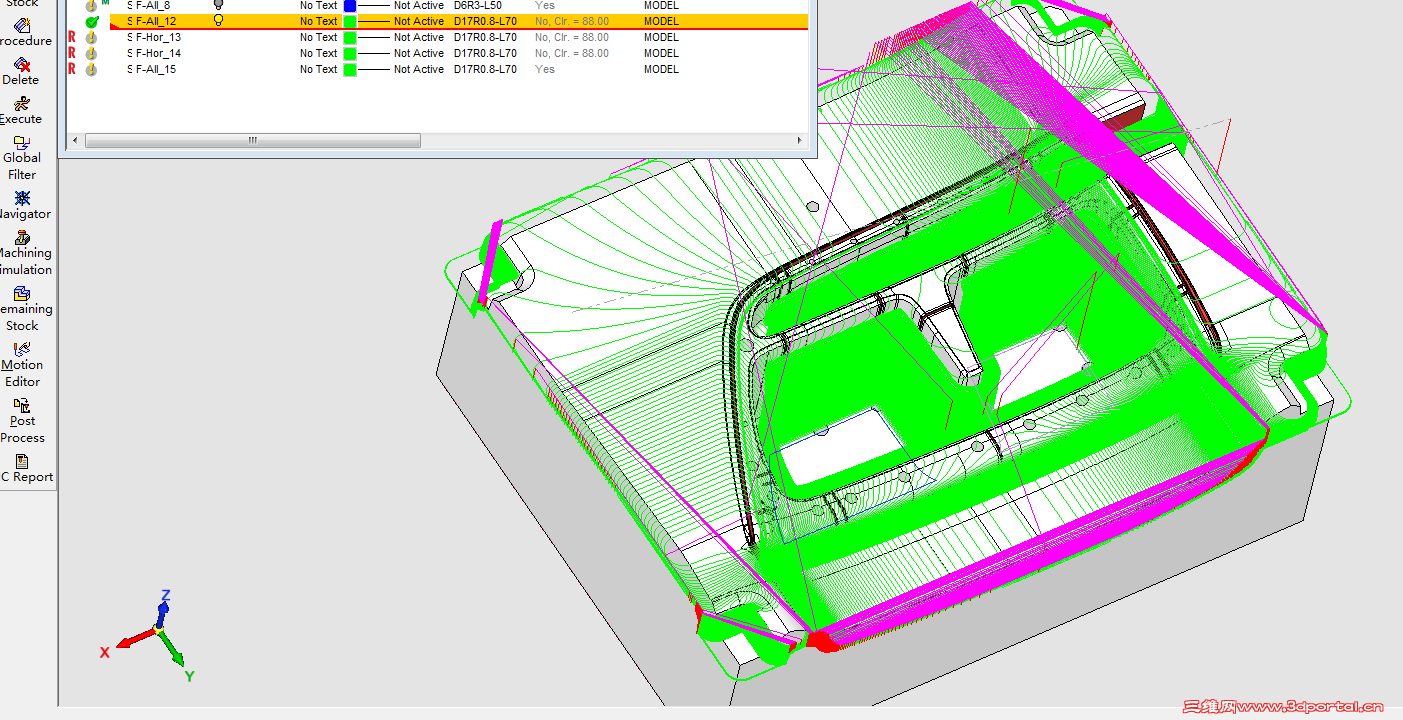
Task: Click tool D17R0.8-L70 in F-All_12 row
Action: coord(486,21)
